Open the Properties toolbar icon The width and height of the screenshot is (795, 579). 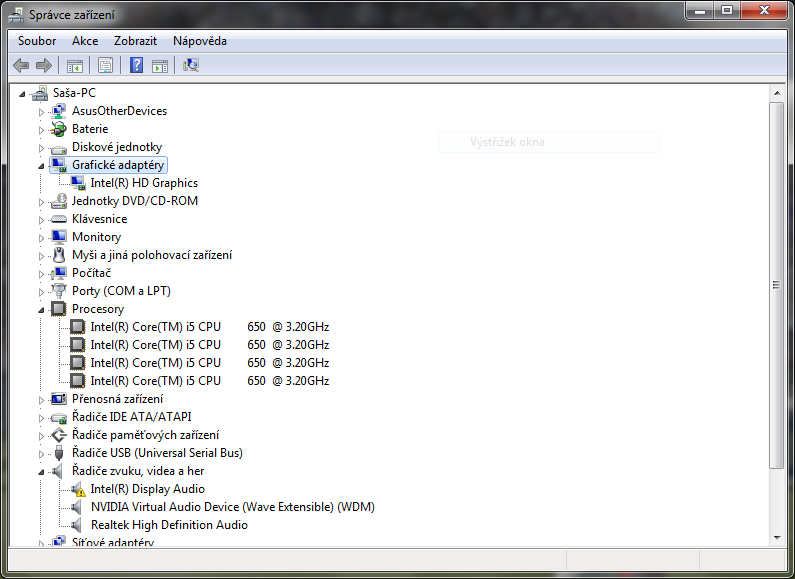105,65
